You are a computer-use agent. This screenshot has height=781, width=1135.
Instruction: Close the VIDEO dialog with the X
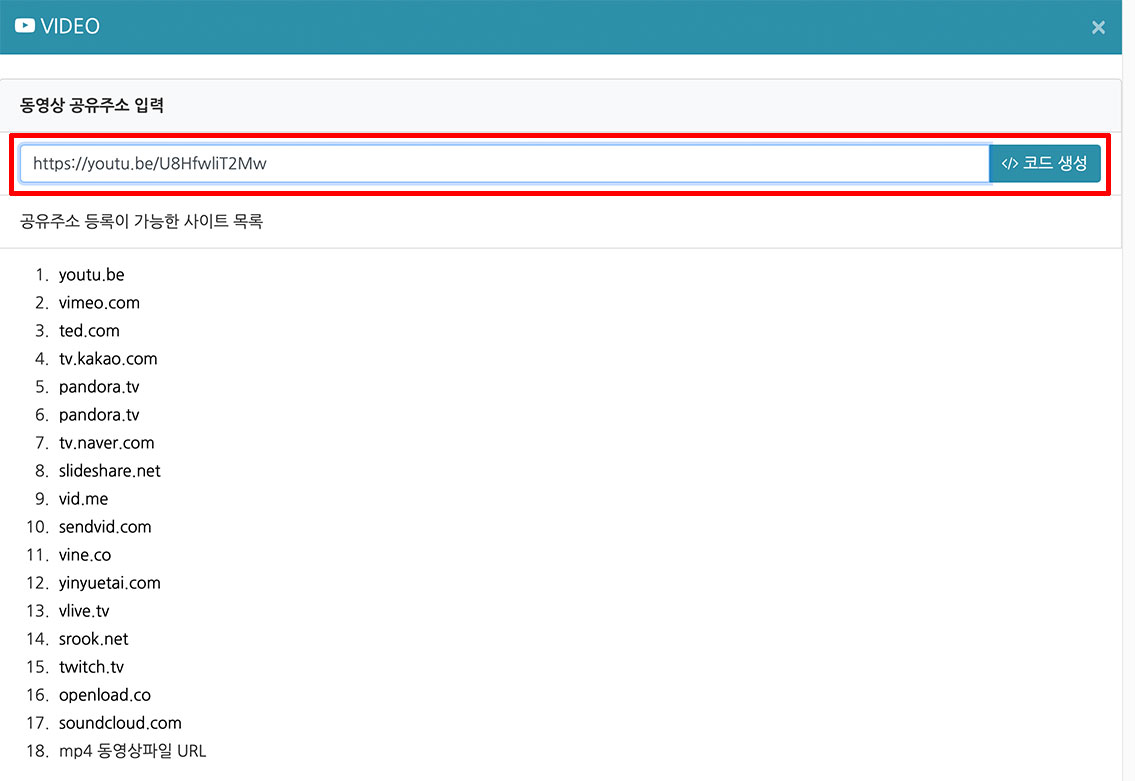(1098, 27)
